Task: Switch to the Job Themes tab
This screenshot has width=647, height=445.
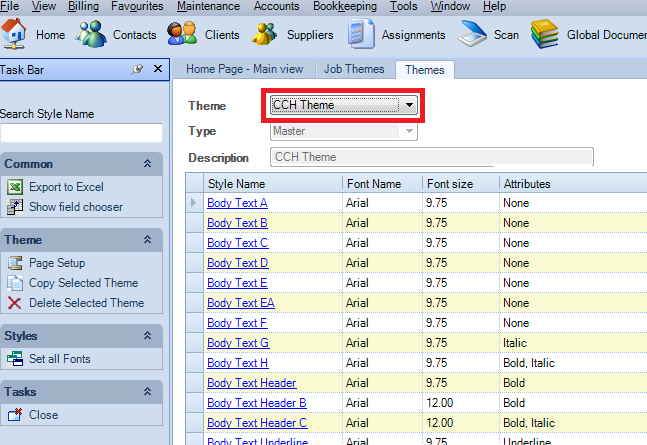Action: tap(354, 69)
